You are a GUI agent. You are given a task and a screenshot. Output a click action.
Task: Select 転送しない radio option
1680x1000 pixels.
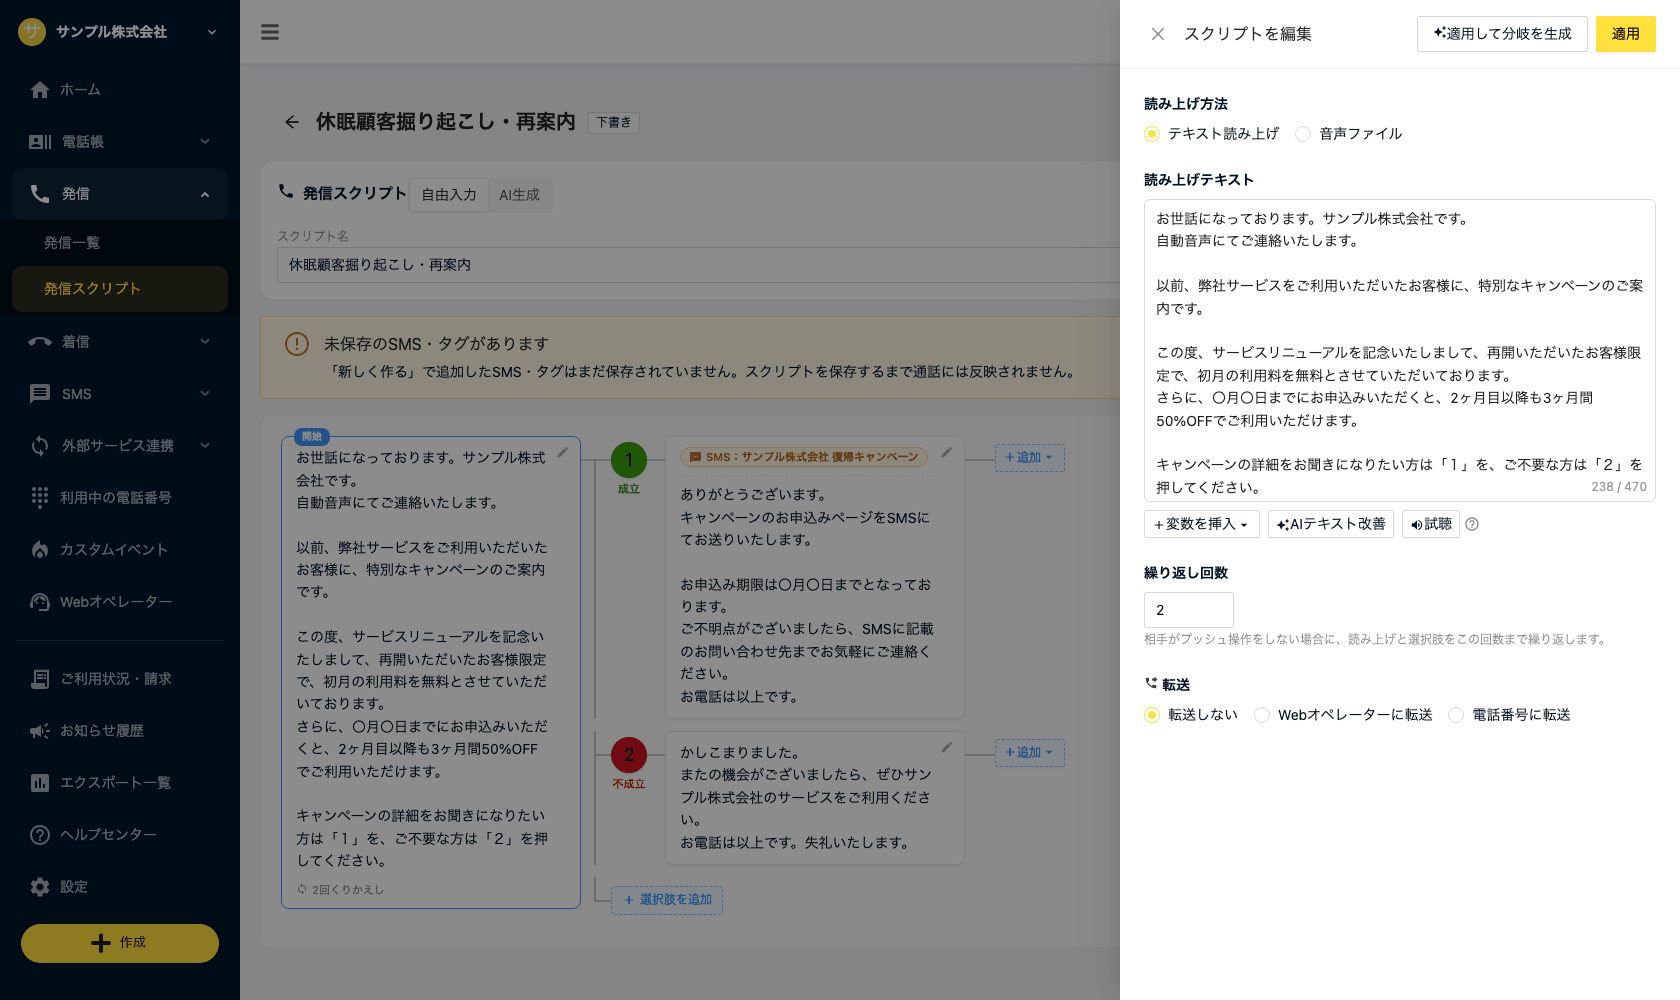[1152, 715]
